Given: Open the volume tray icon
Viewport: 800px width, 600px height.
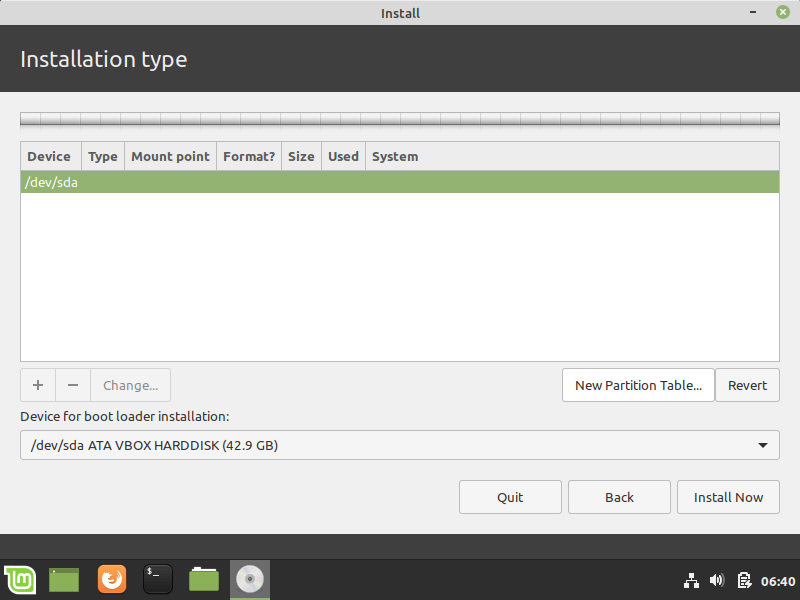Looking at the screenshot, I should click(x=717, y=580).
